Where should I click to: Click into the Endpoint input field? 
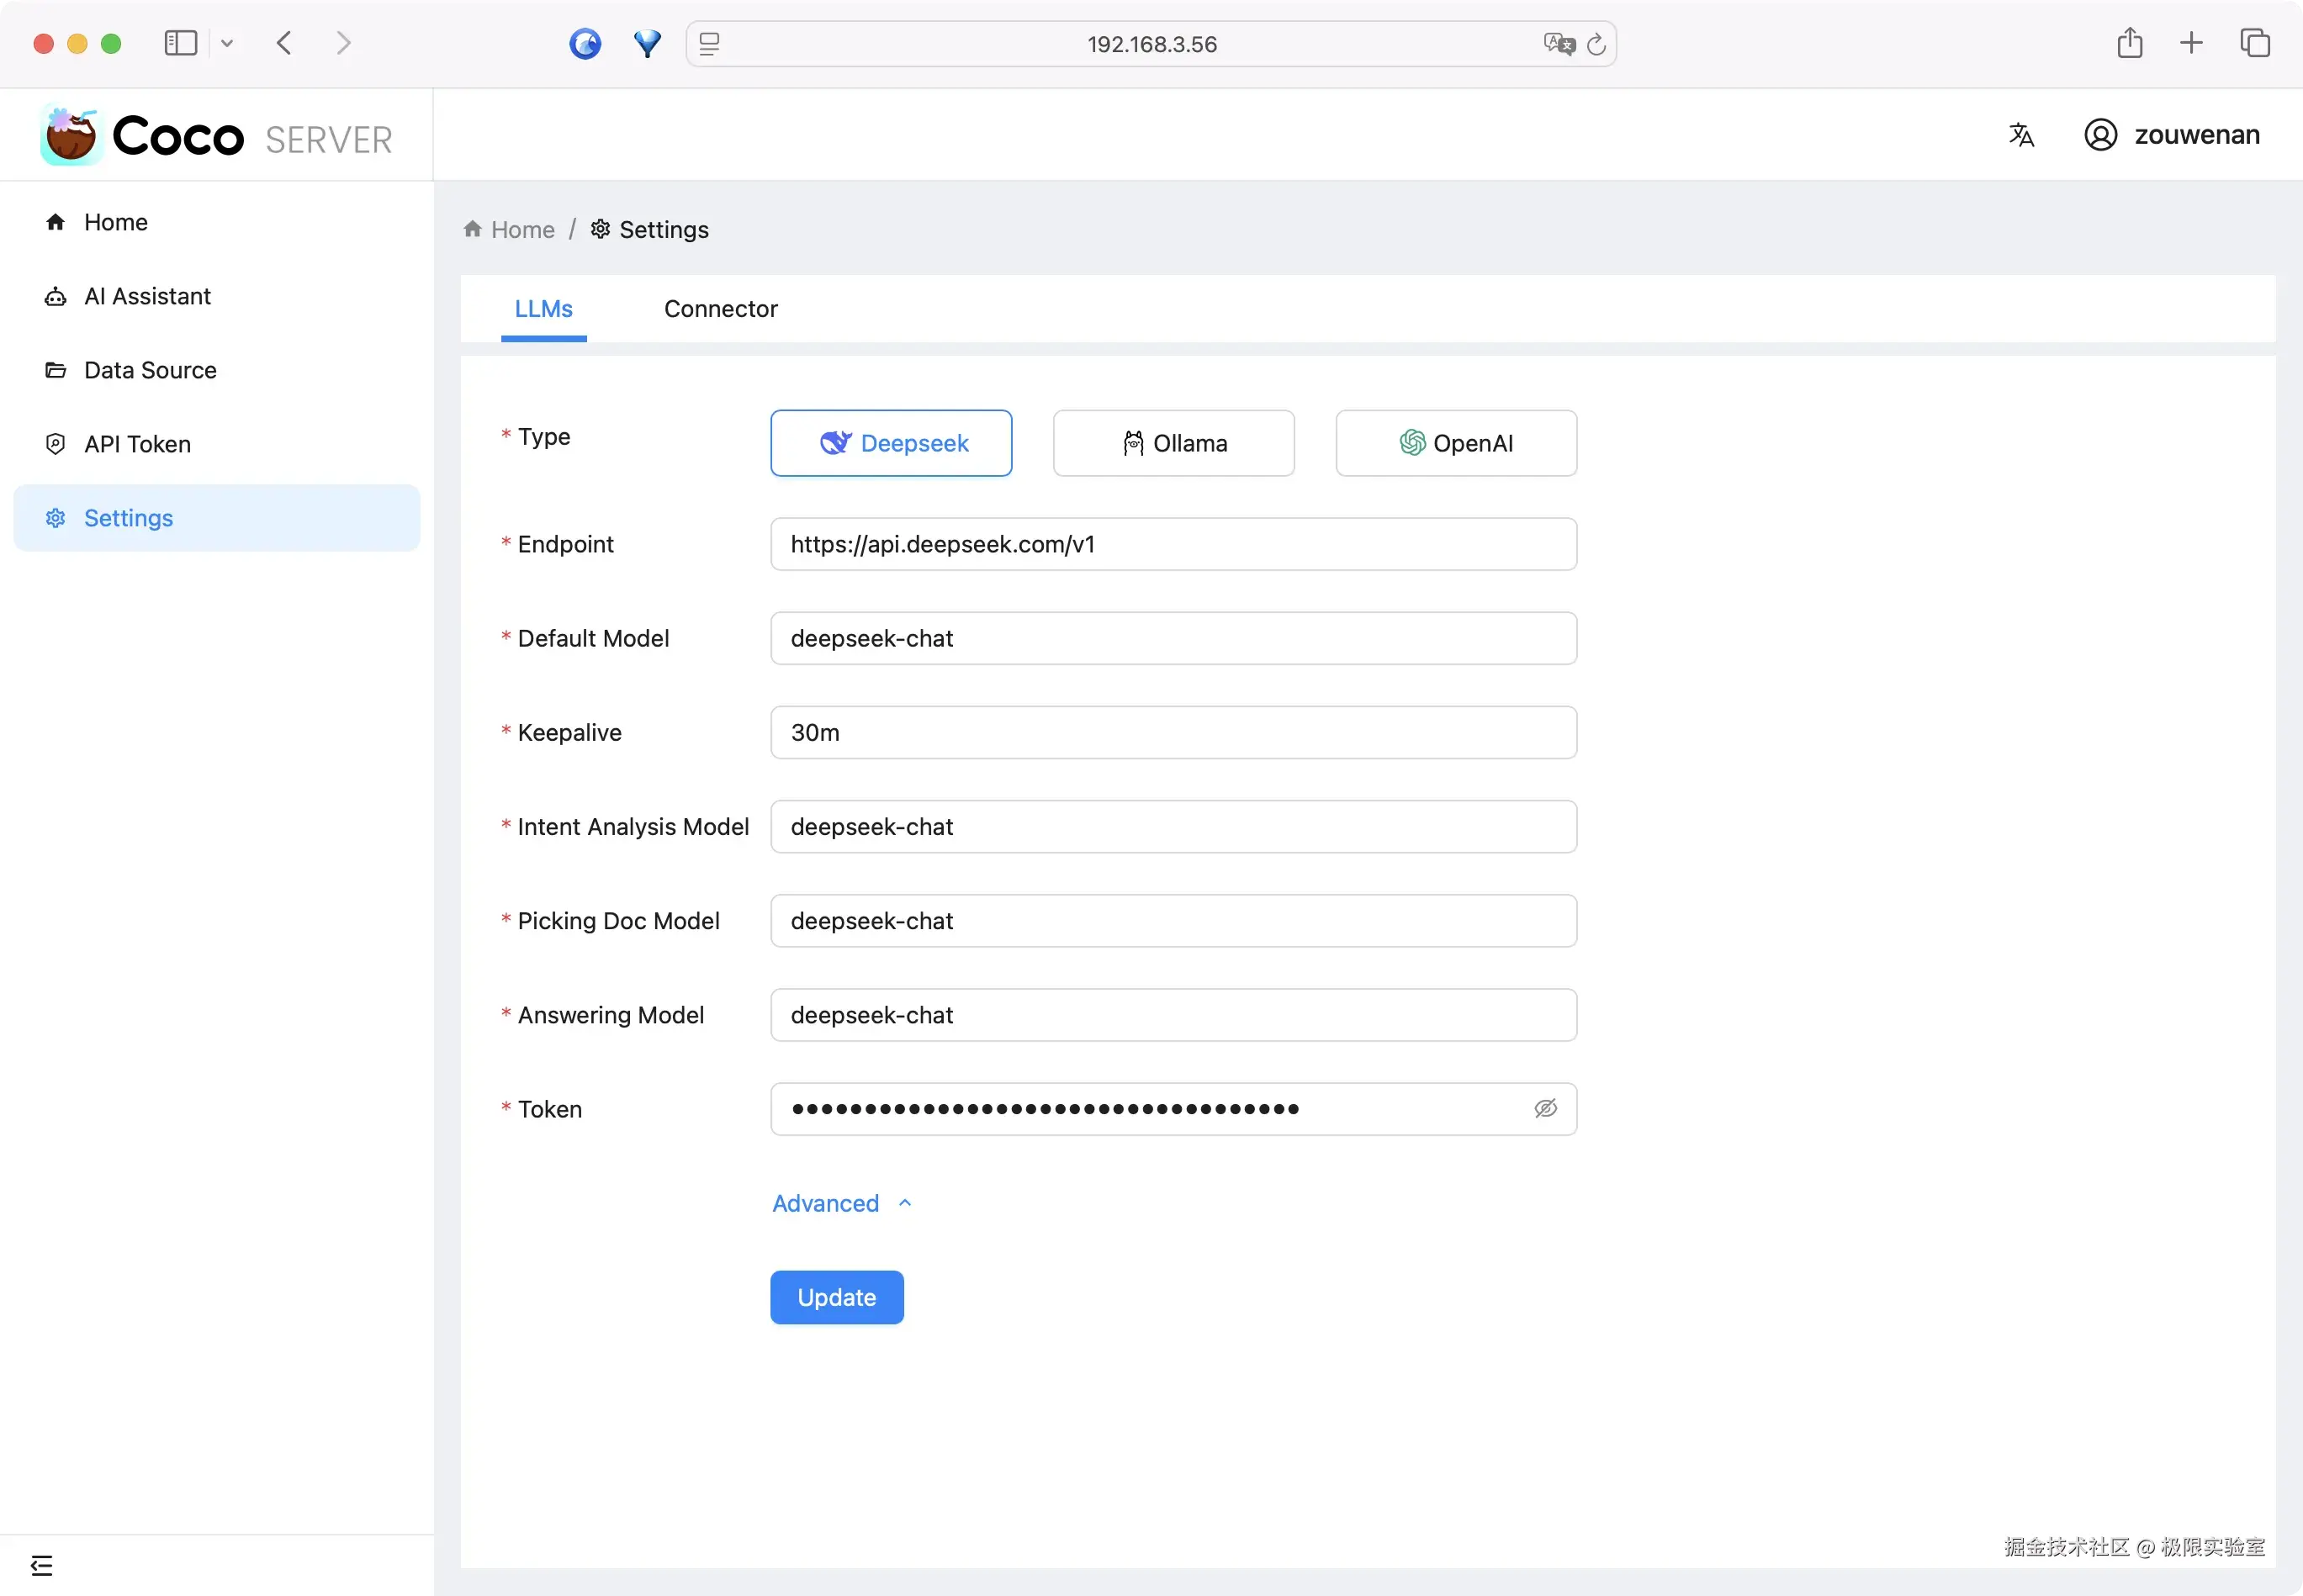point(1172,544)
